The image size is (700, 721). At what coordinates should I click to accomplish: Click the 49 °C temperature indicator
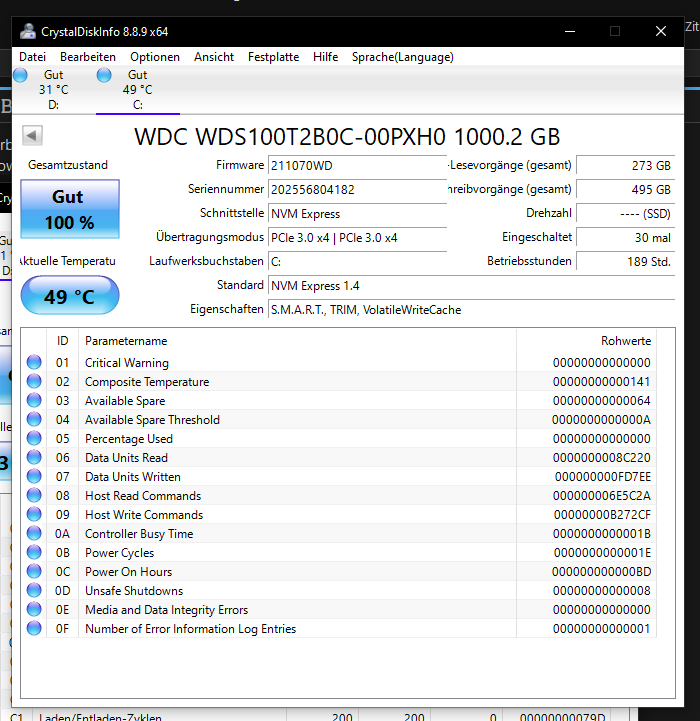(70, 295)
